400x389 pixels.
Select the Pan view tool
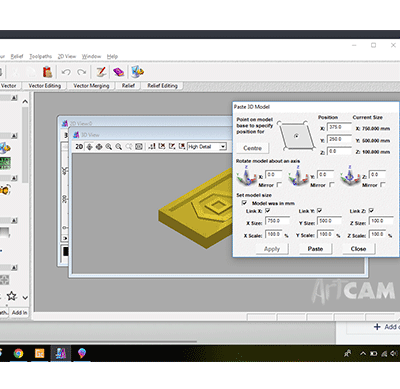[x=99, y=147]
